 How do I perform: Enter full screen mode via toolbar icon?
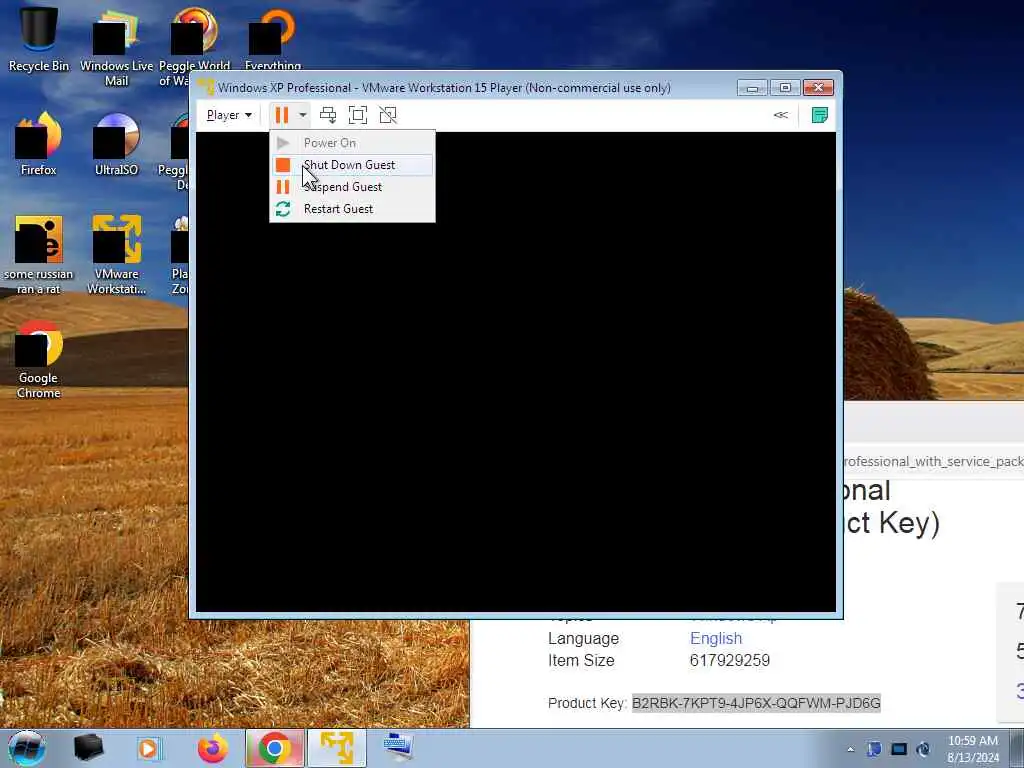[358, 115]
